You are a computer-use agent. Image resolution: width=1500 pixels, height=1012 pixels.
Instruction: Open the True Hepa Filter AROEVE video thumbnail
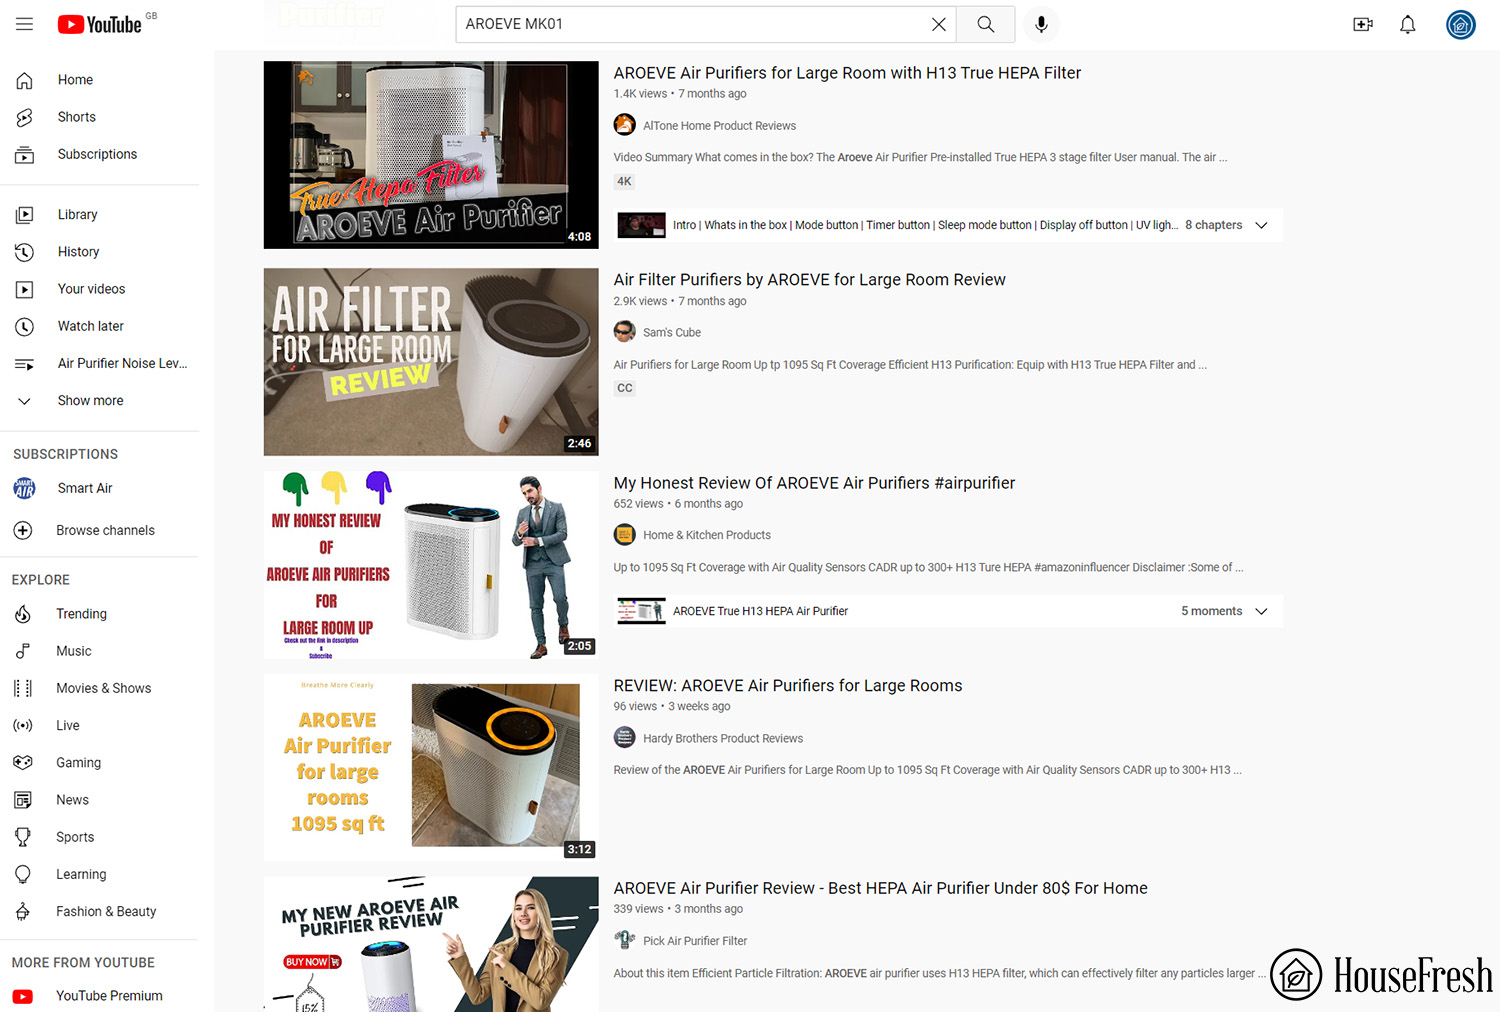point(431,155)
